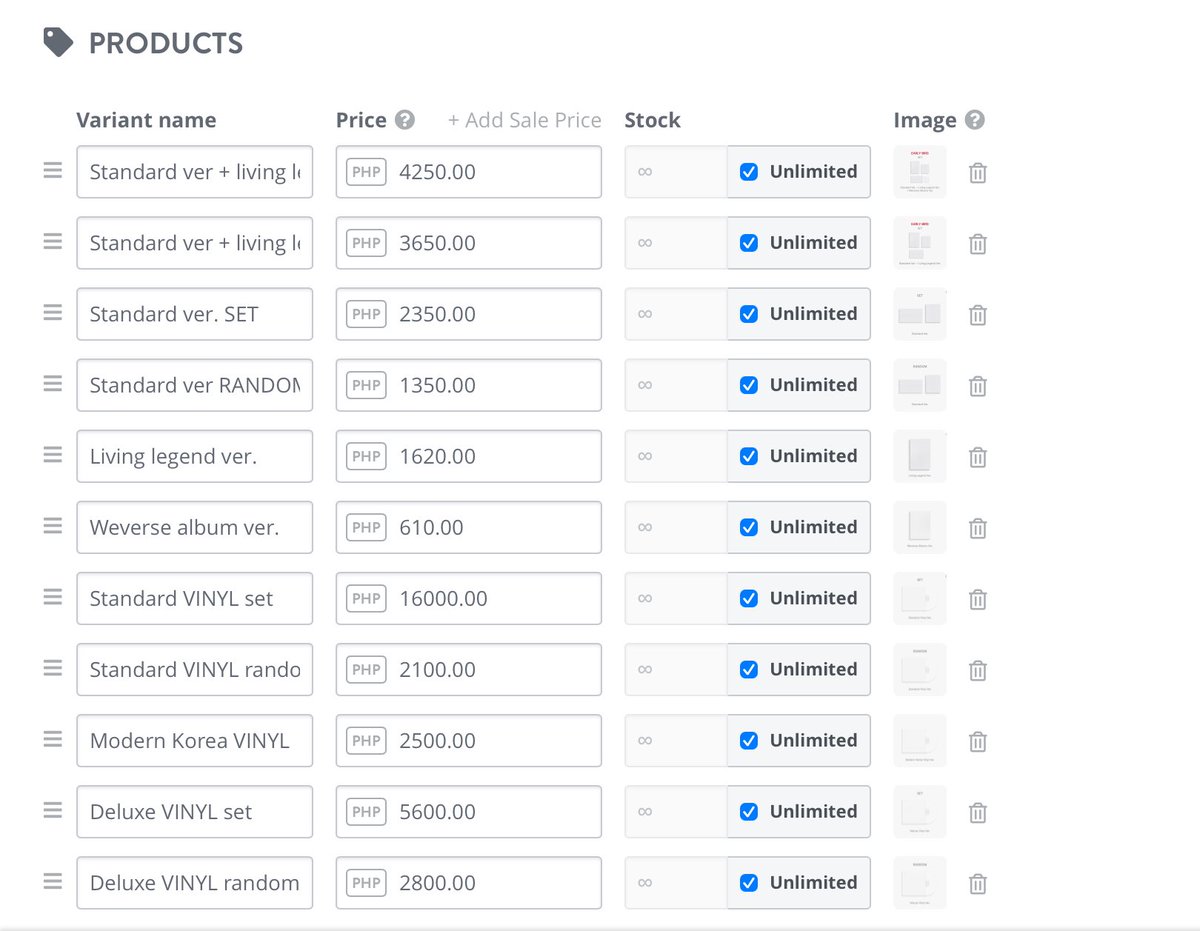Grab reorder handle of 4250.00 variant row
1200x931 pixels.
click(x=53, y=171)
